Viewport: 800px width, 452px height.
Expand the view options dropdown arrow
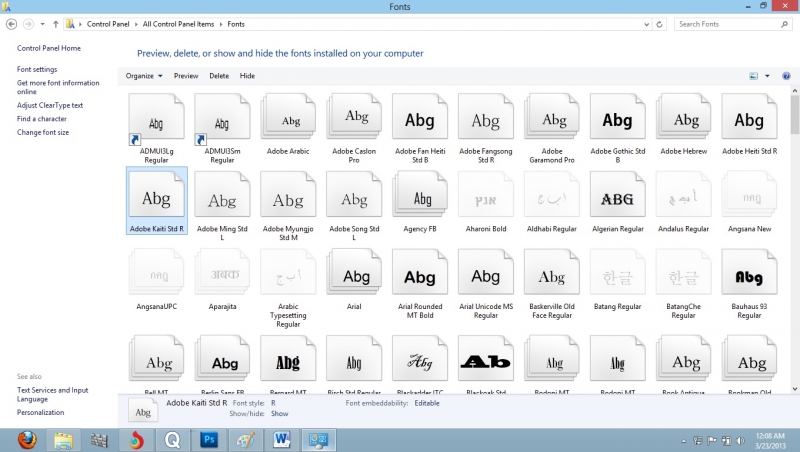pos(767,76)
